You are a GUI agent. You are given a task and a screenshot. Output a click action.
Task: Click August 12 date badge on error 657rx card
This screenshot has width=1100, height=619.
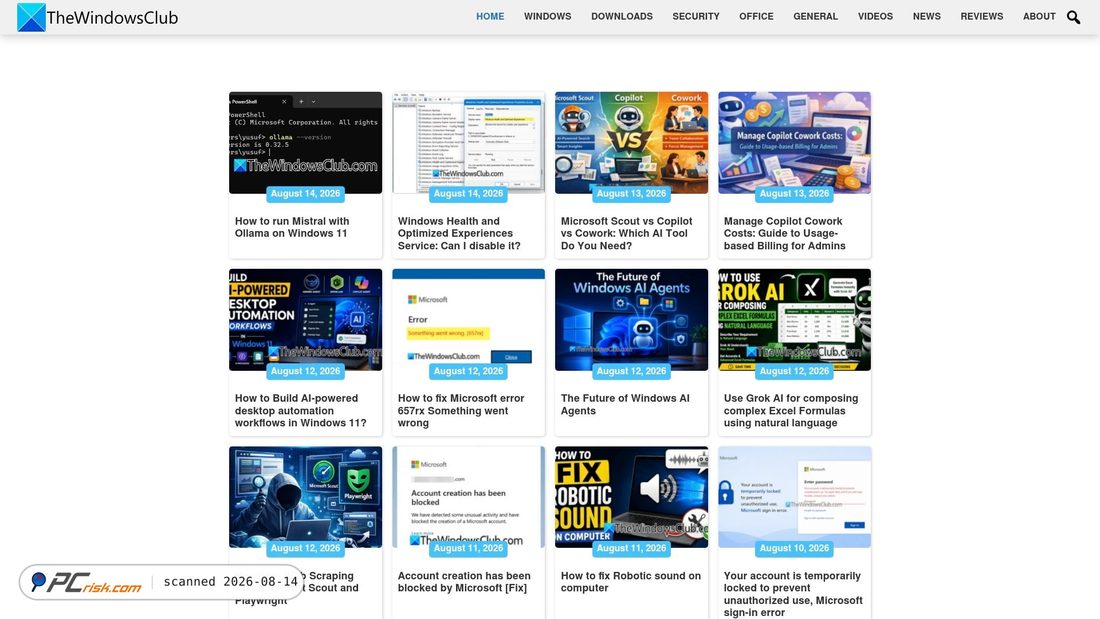click(x=469, y=371)
